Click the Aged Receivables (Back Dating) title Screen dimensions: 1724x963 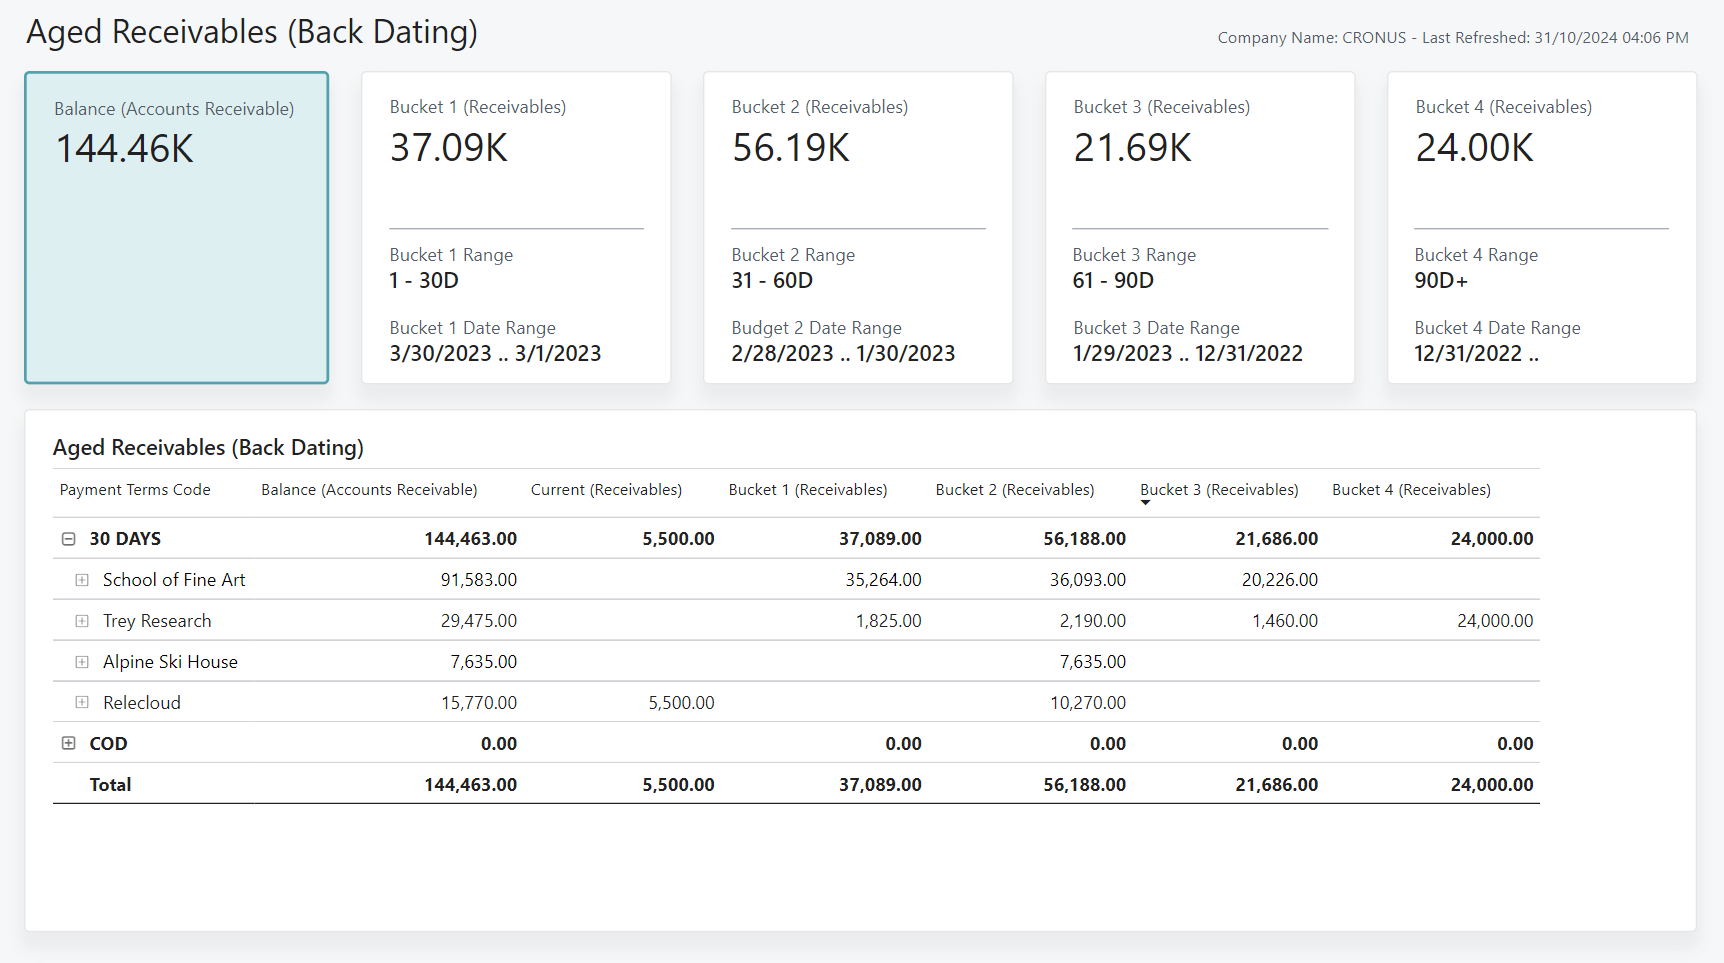click(x=253, y=31)
